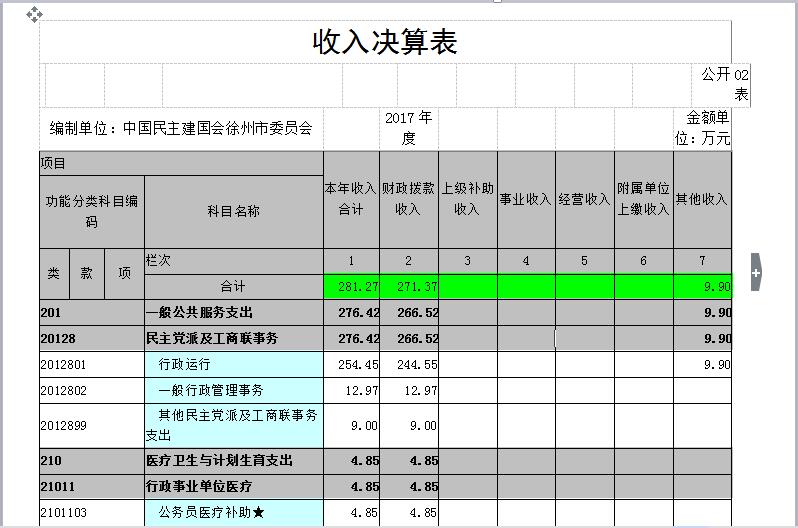Screen dimensions: 798x528
Task: Select the 附属单位上缴收入 column header
Action: [643, 199]
